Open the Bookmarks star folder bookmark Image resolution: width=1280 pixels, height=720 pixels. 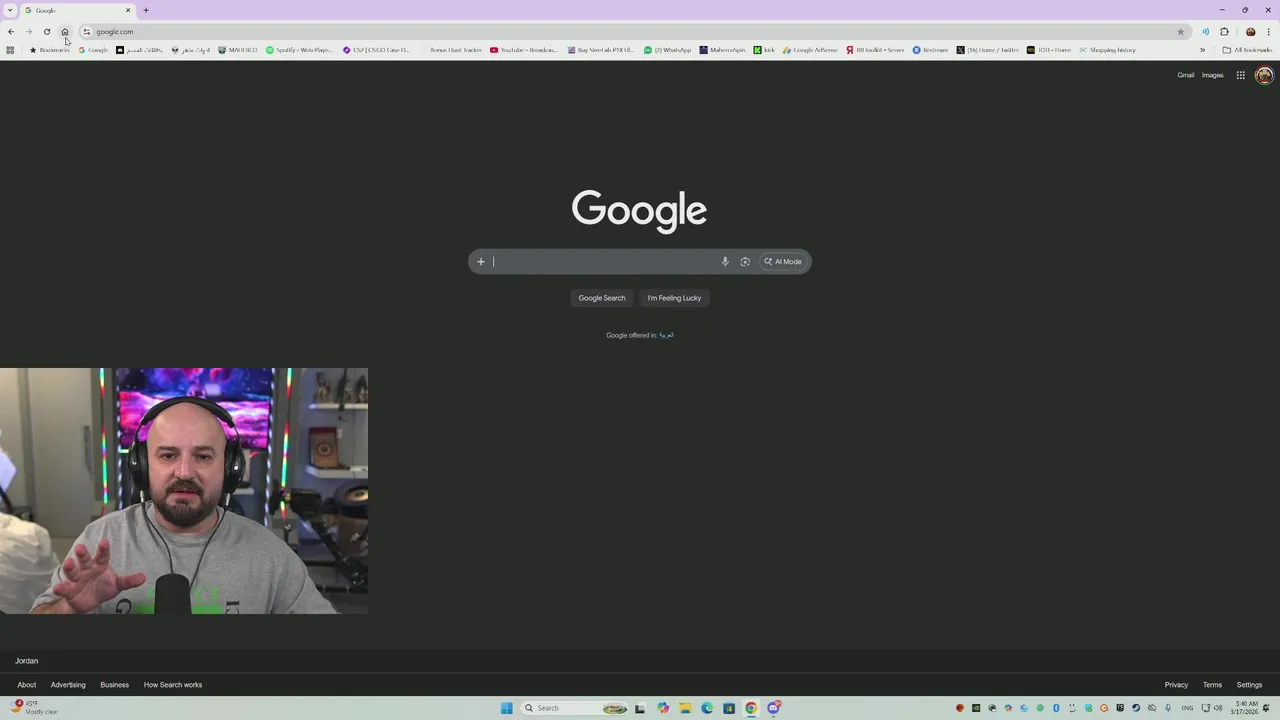pyautogui.click(x=49, y=50)
